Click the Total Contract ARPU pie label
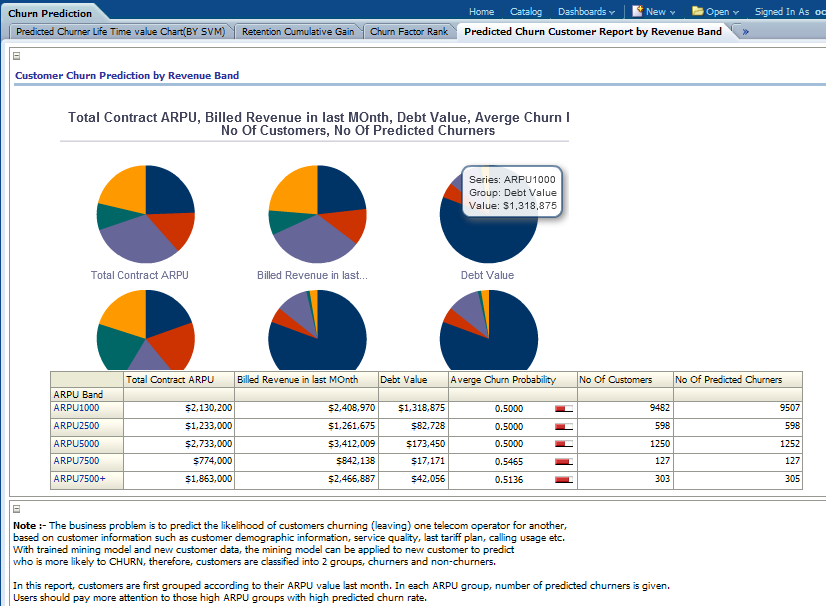This screenshot has height=606, width=826. click(x=140, y=275)
